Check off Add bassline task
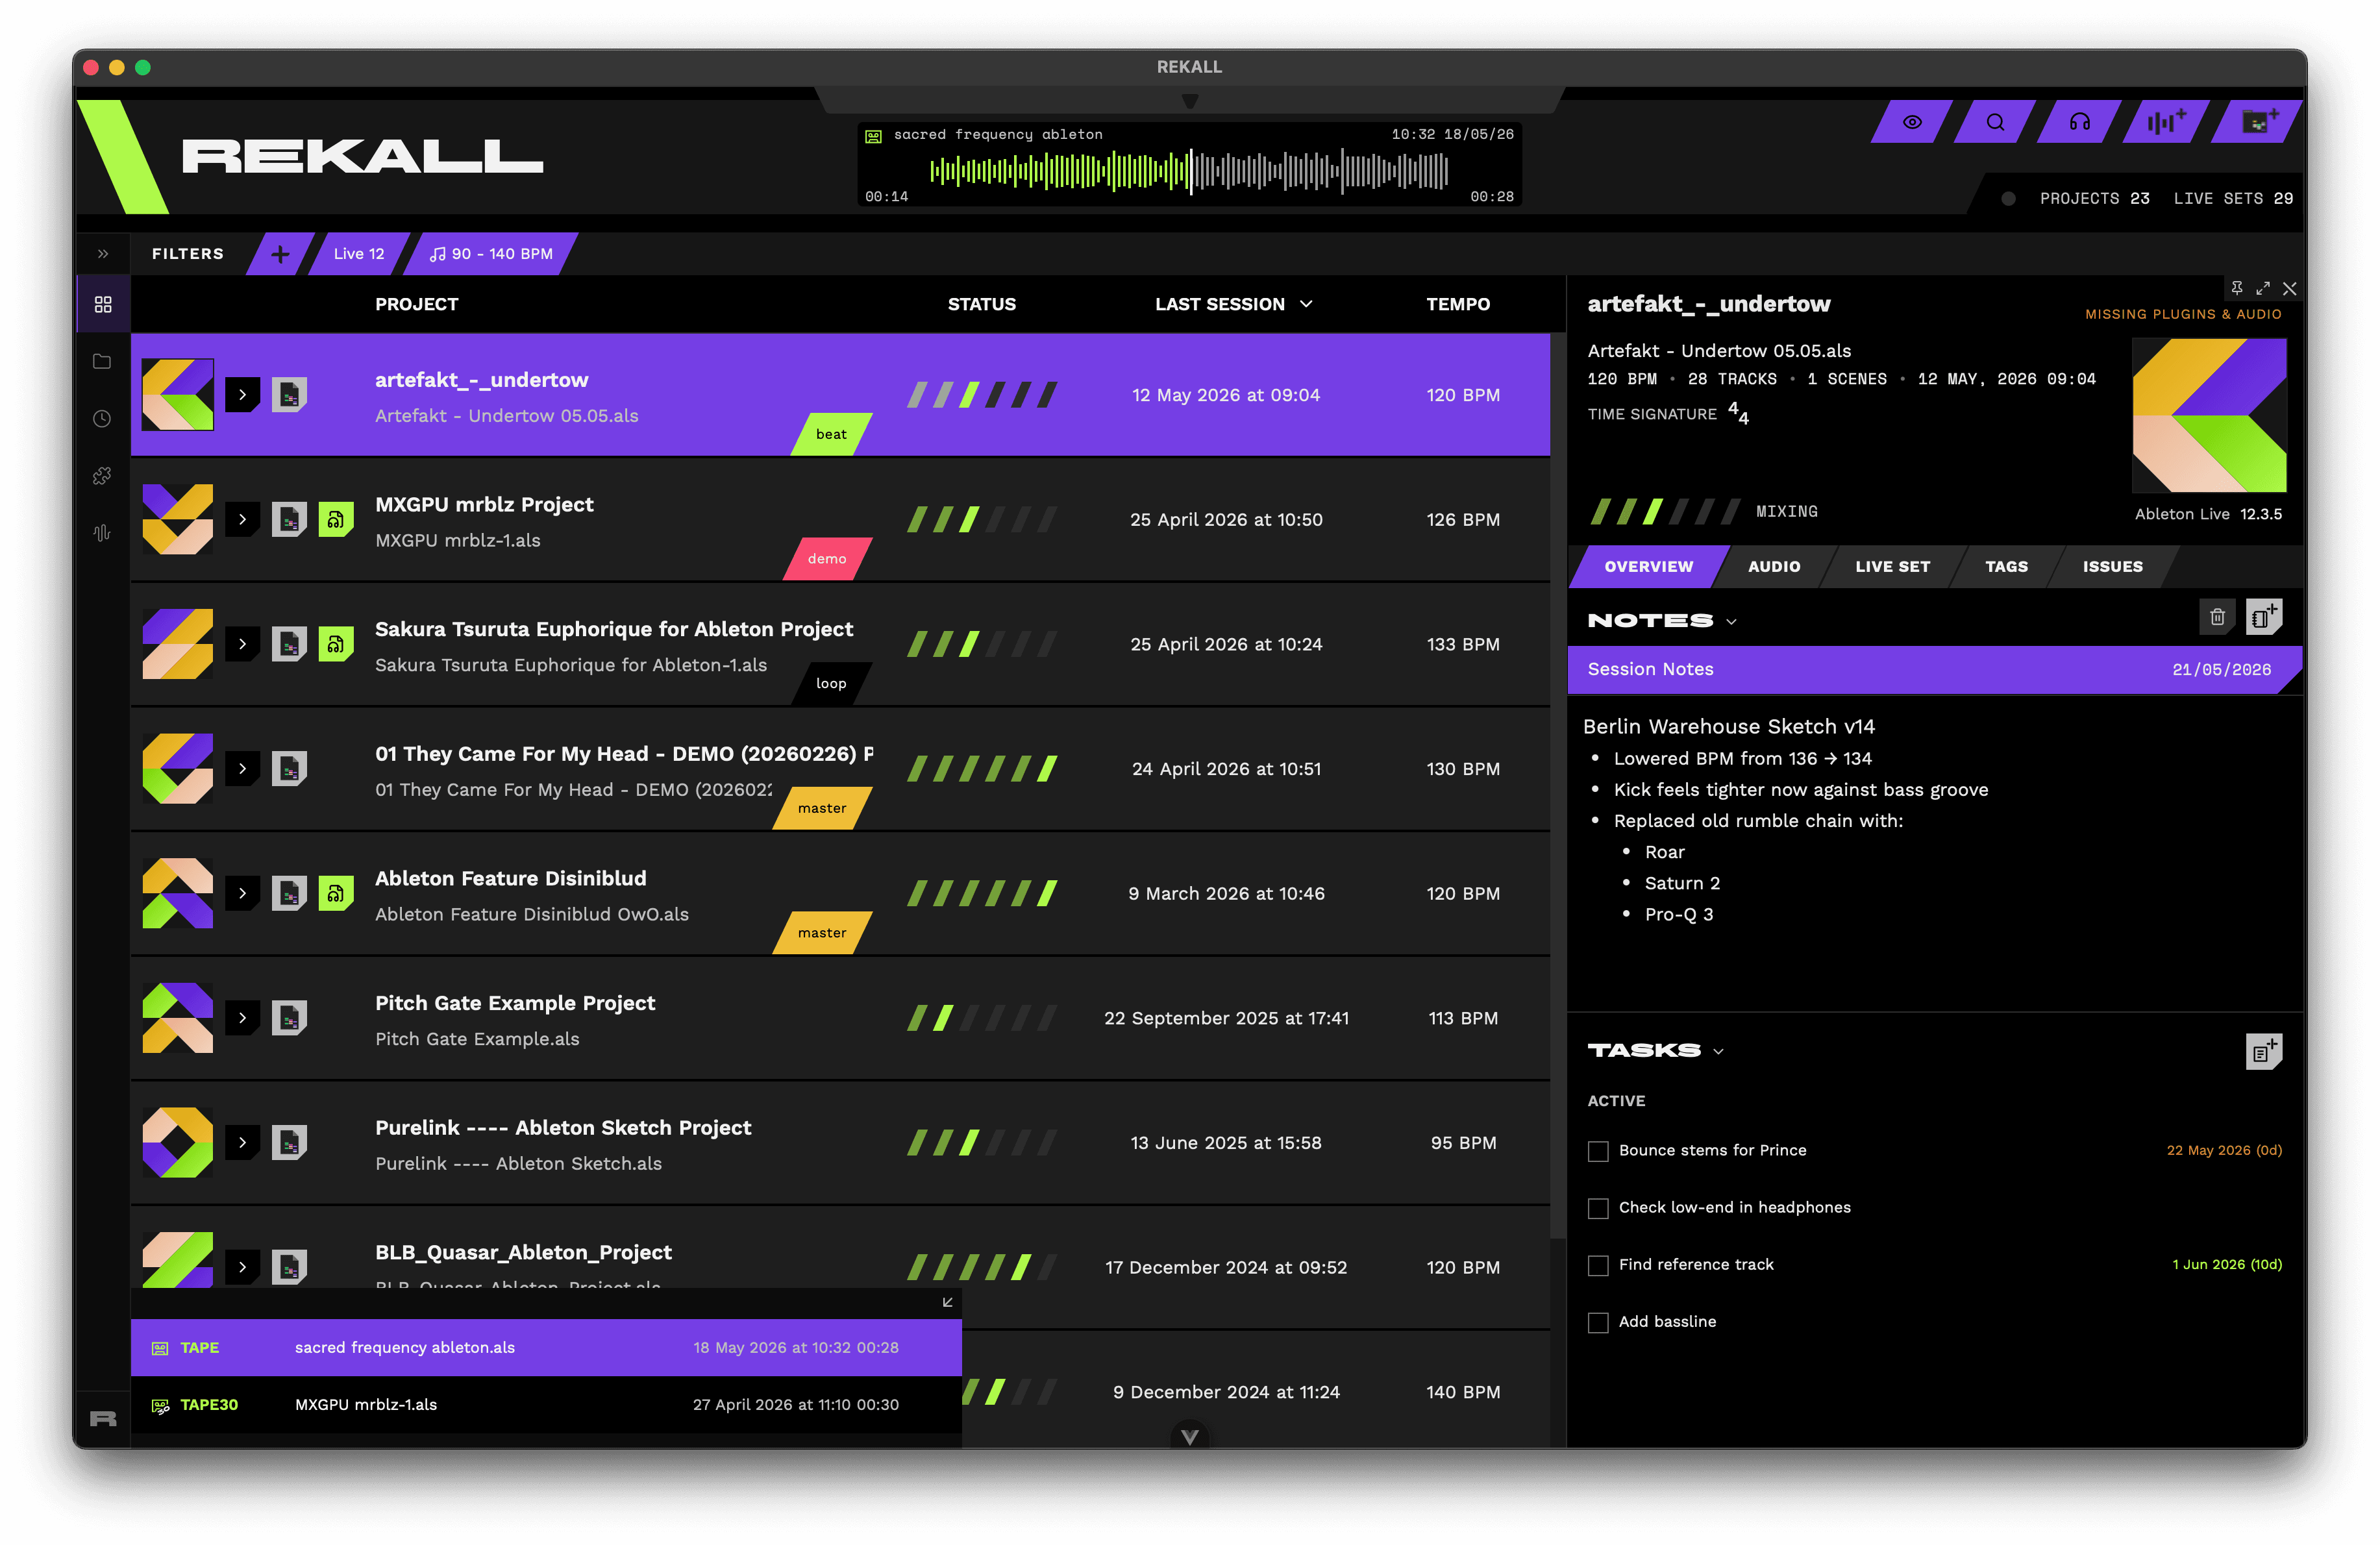Screen dimensions: 2380x1545 tap(1598, 1322)
